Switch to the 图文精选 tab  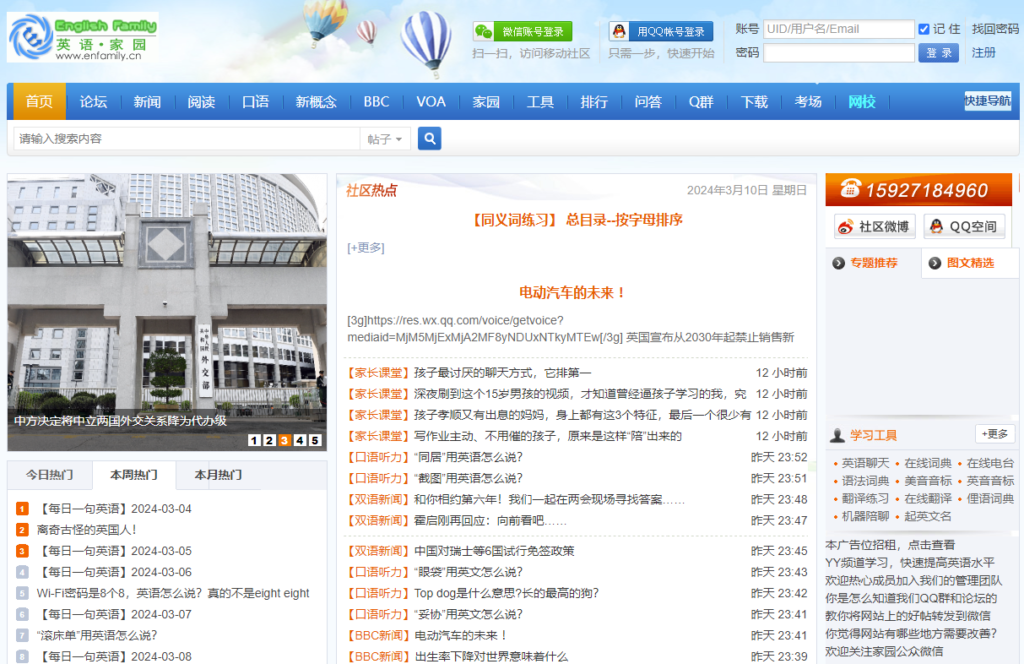tap(969, 263)
